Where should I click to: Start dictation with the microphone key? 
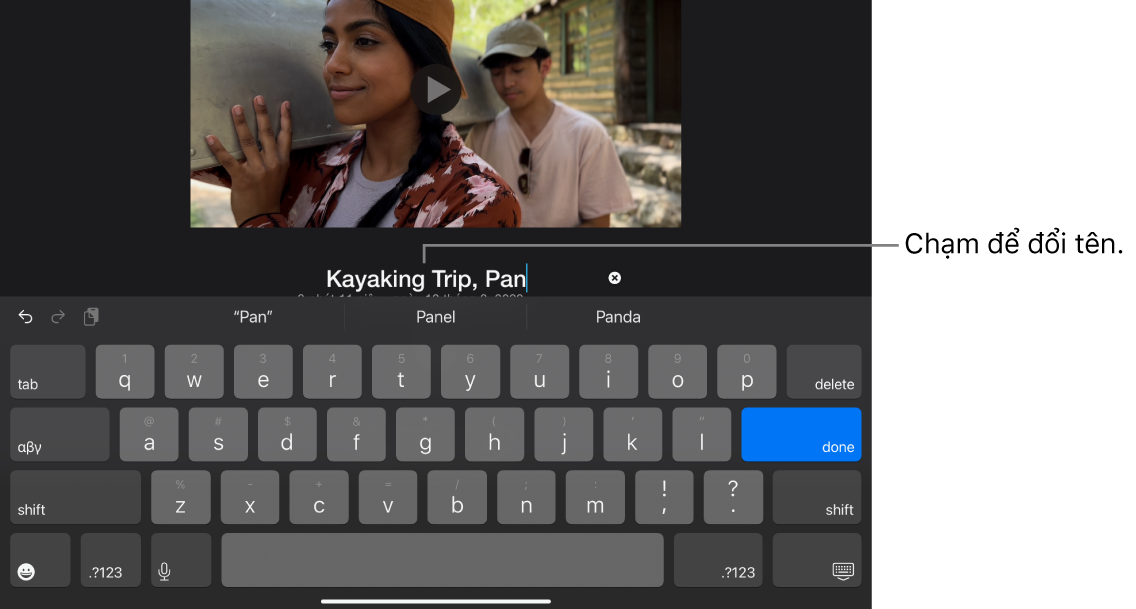click(181, 560)
